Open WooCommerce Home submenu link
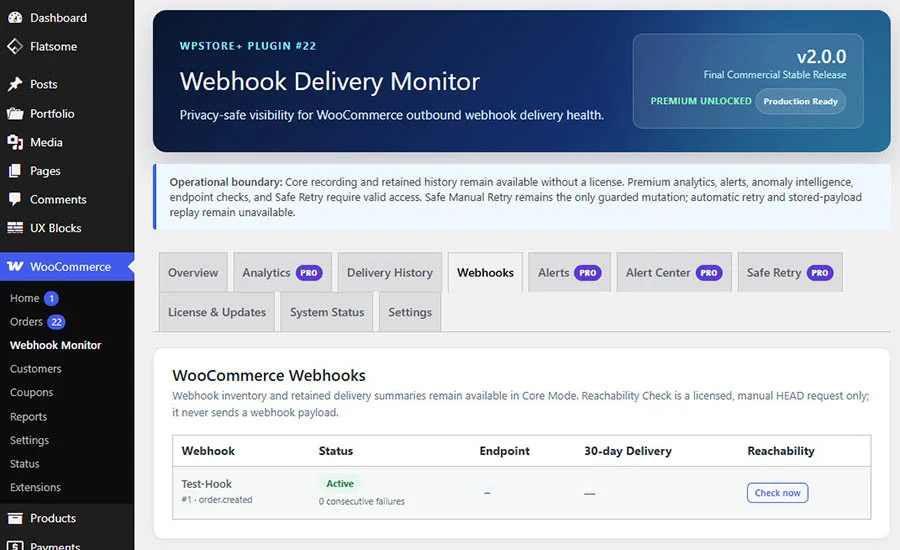This screenshot has width=900, height=550. 25,298
